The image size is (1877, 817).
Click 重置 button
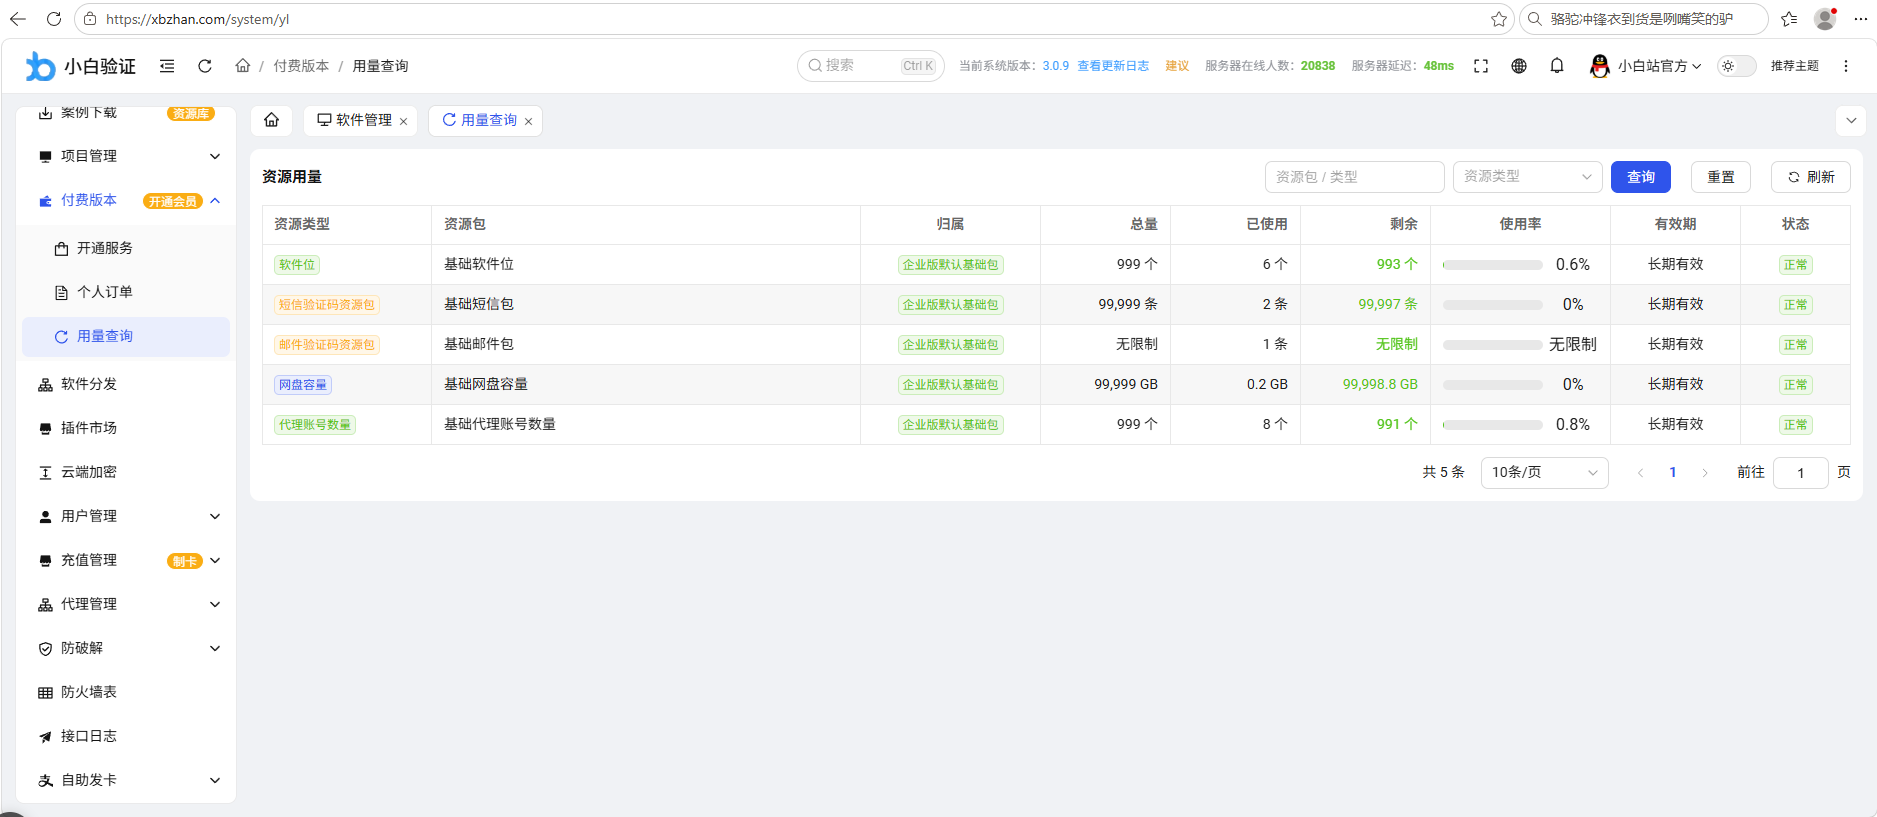[x=1721, y=177]
